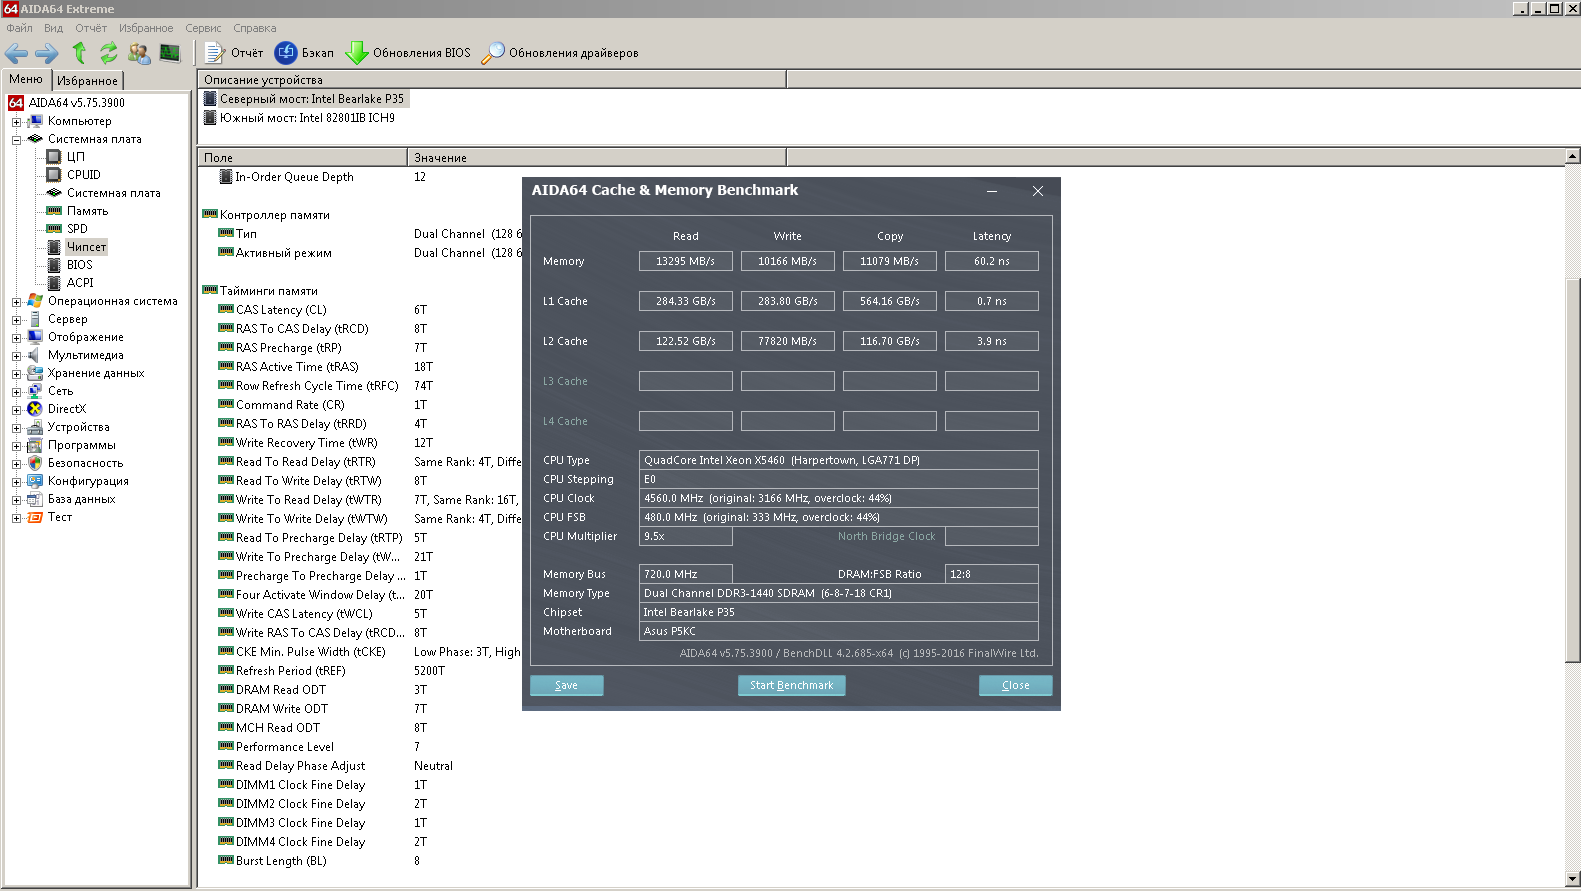
Task: Click the vertical scrollbar thumb of the details list
Action: tap(1573, 470)
